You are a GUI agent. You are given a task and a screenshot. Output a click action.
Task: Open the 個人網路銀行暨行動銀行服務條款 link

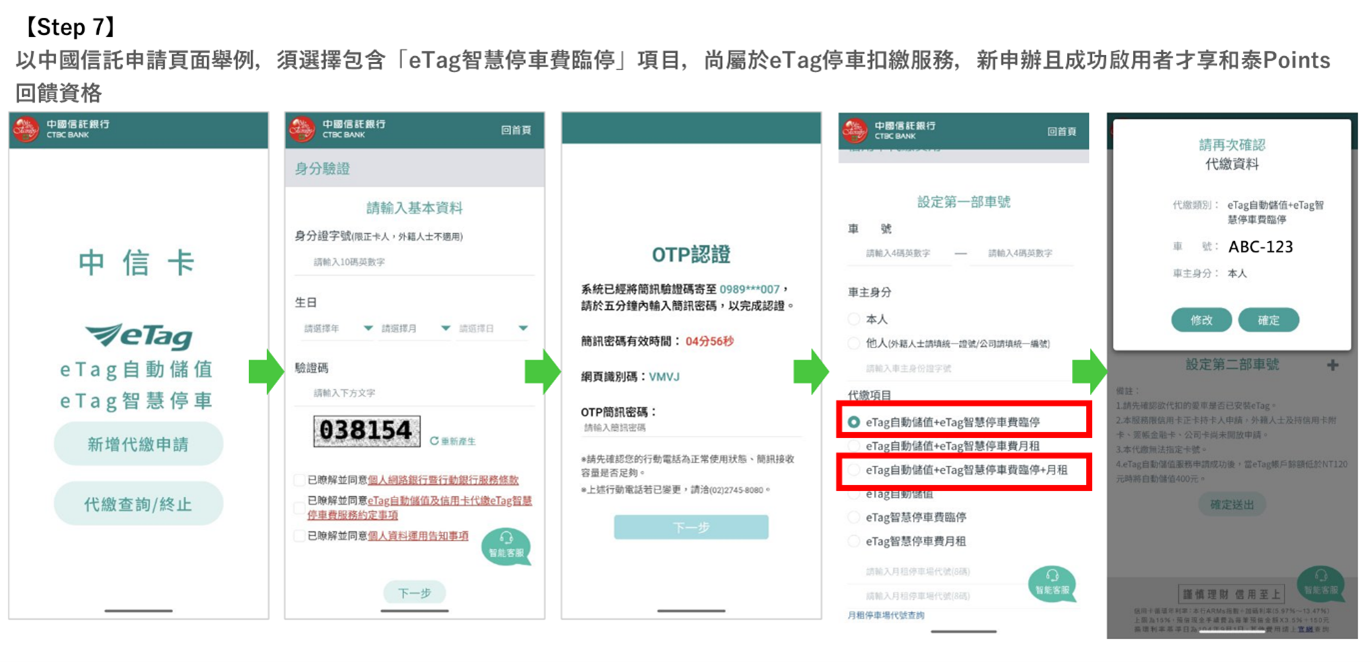click(x=443, y=480)
